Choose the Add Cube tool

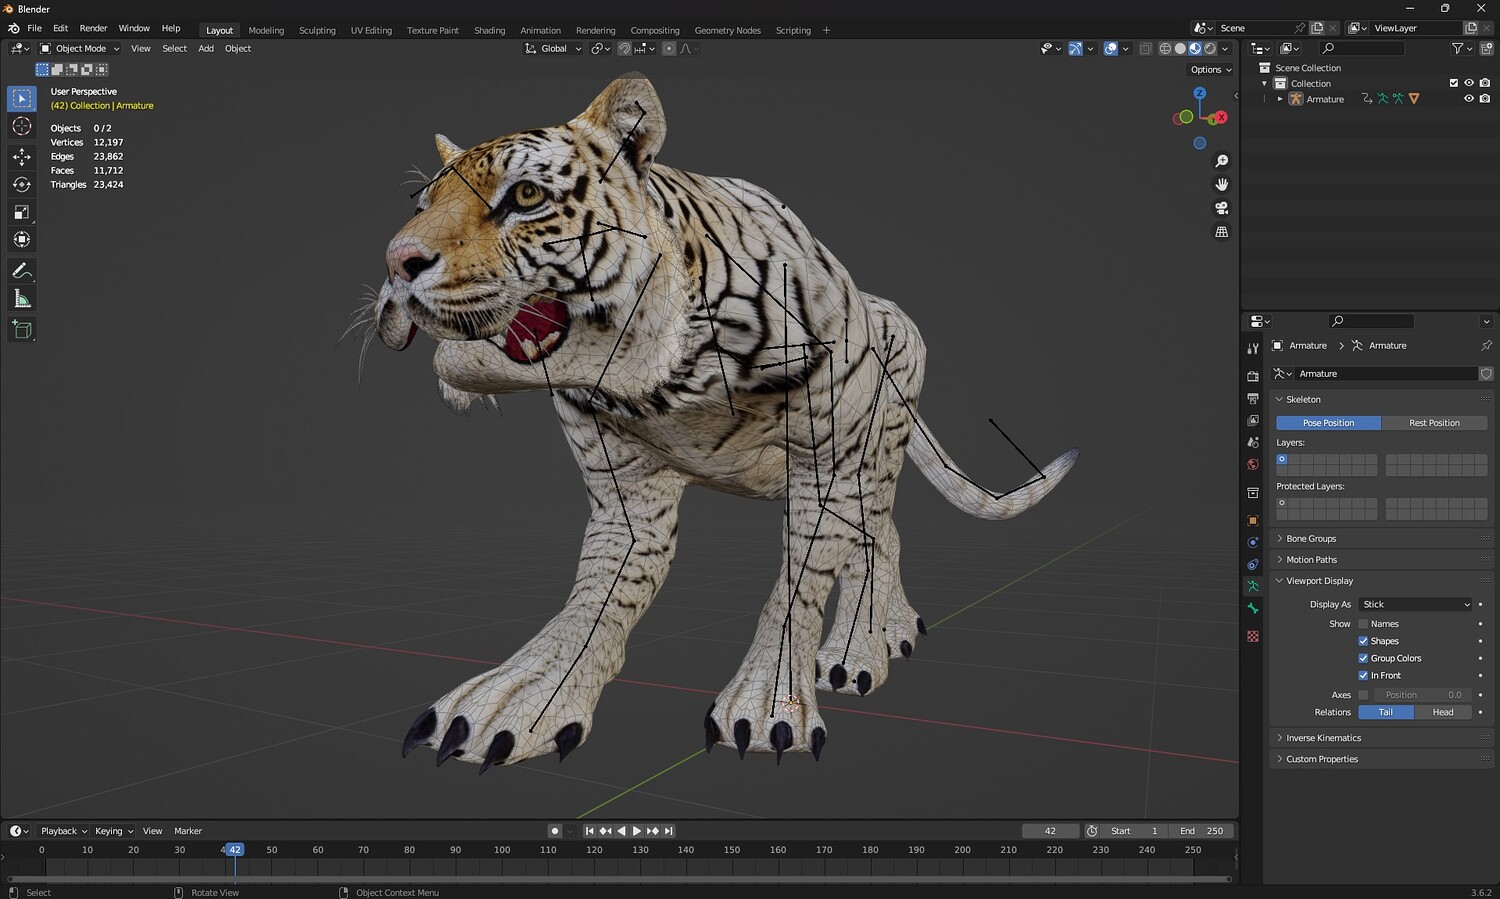click(x=22, y=330)
